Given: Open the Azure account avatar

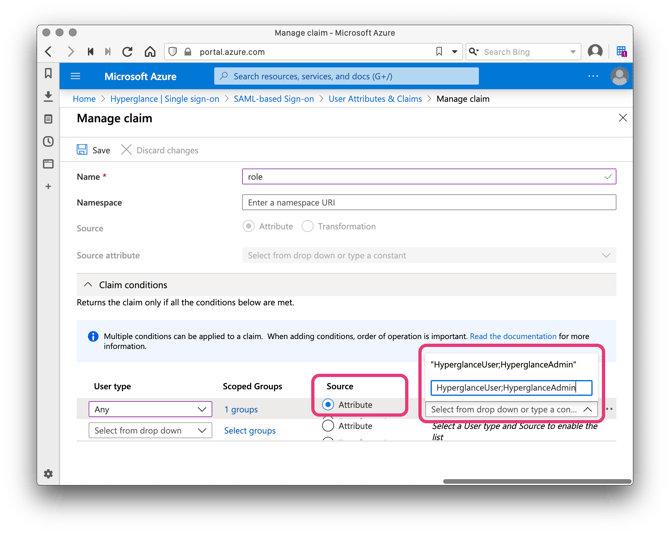Looking at the screenshot, I should [619, 76].
